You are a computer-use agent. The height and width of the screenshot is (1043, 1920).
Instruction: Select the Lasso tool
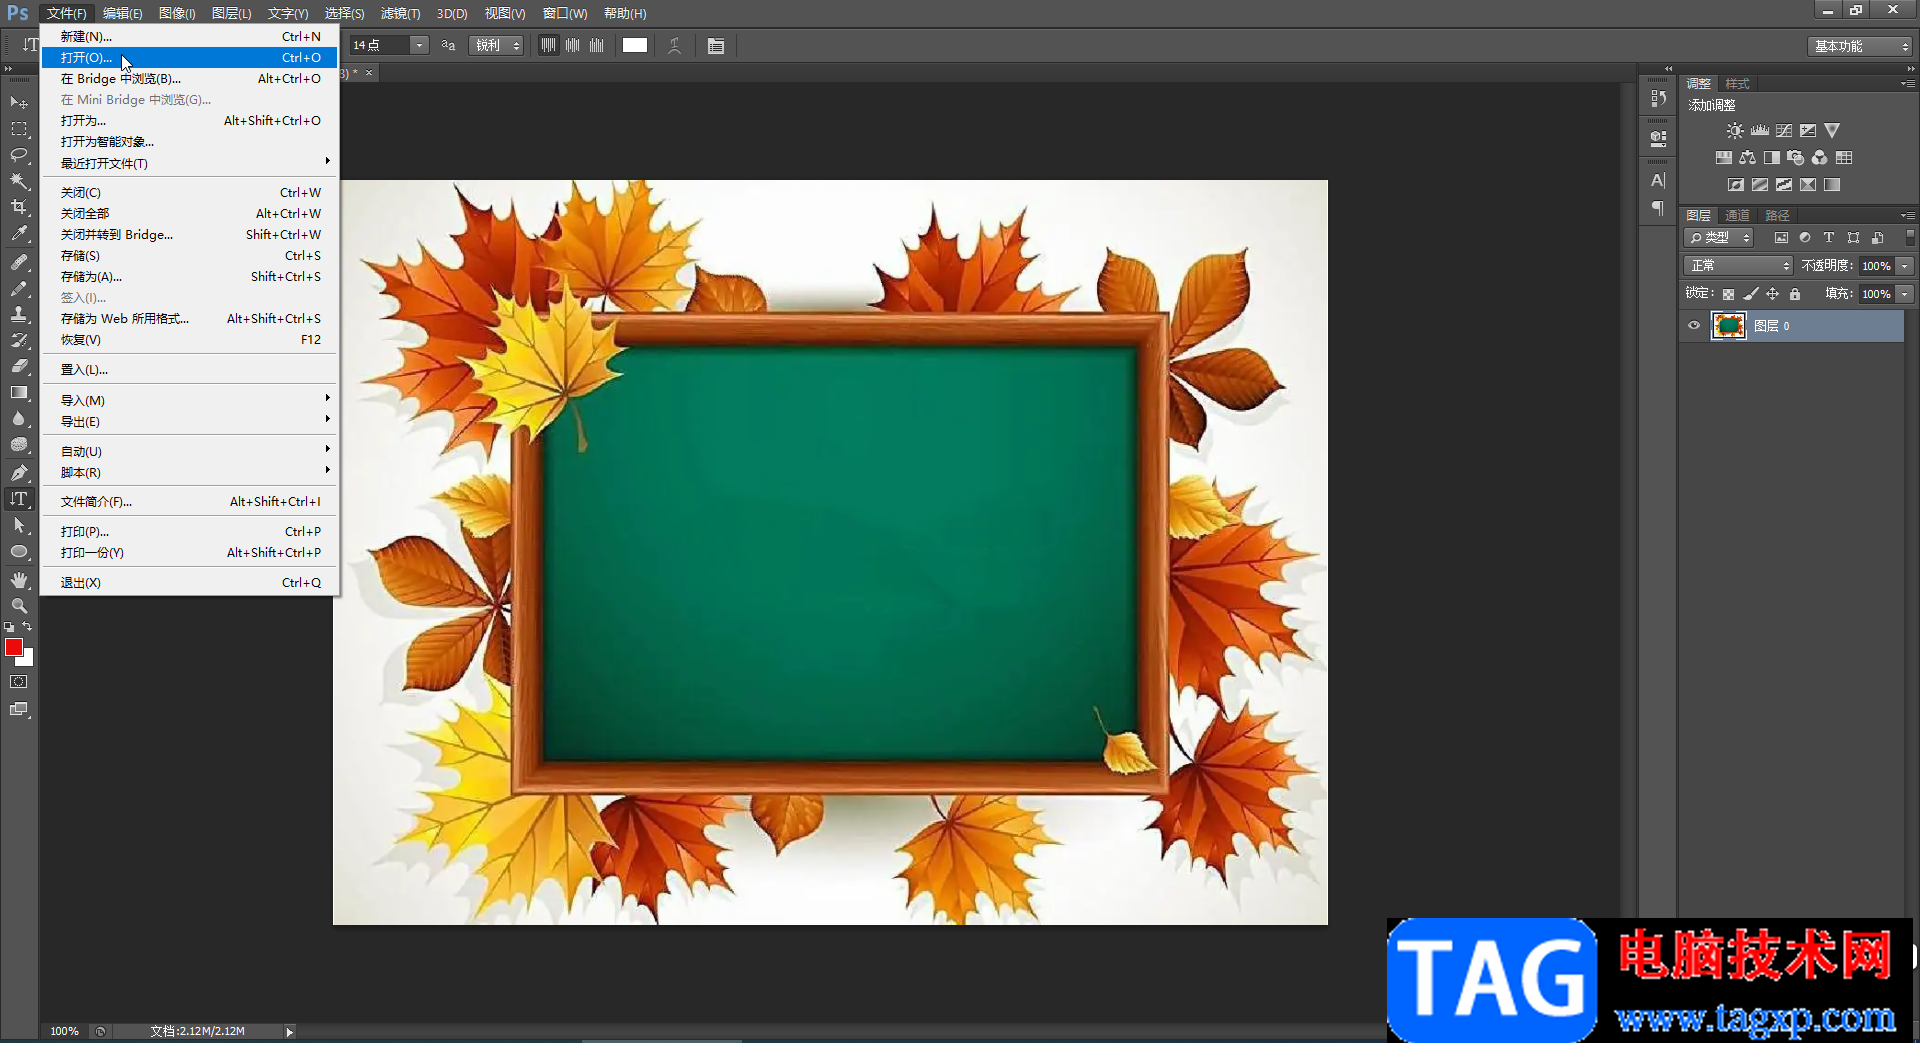[19, 155]
